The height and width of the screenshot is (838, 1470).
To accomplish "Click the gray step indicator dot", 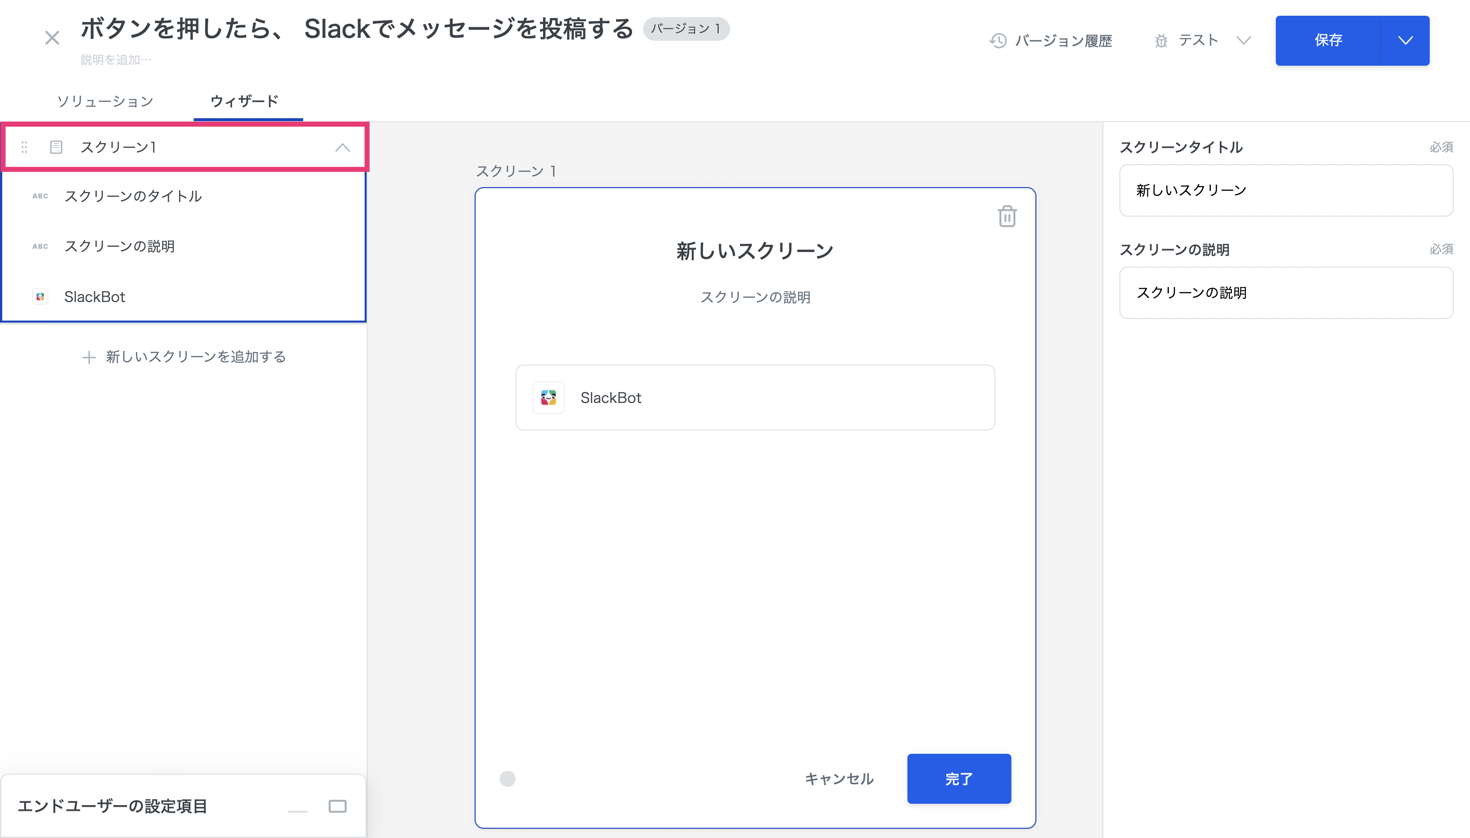I will [x=508, y=778].
